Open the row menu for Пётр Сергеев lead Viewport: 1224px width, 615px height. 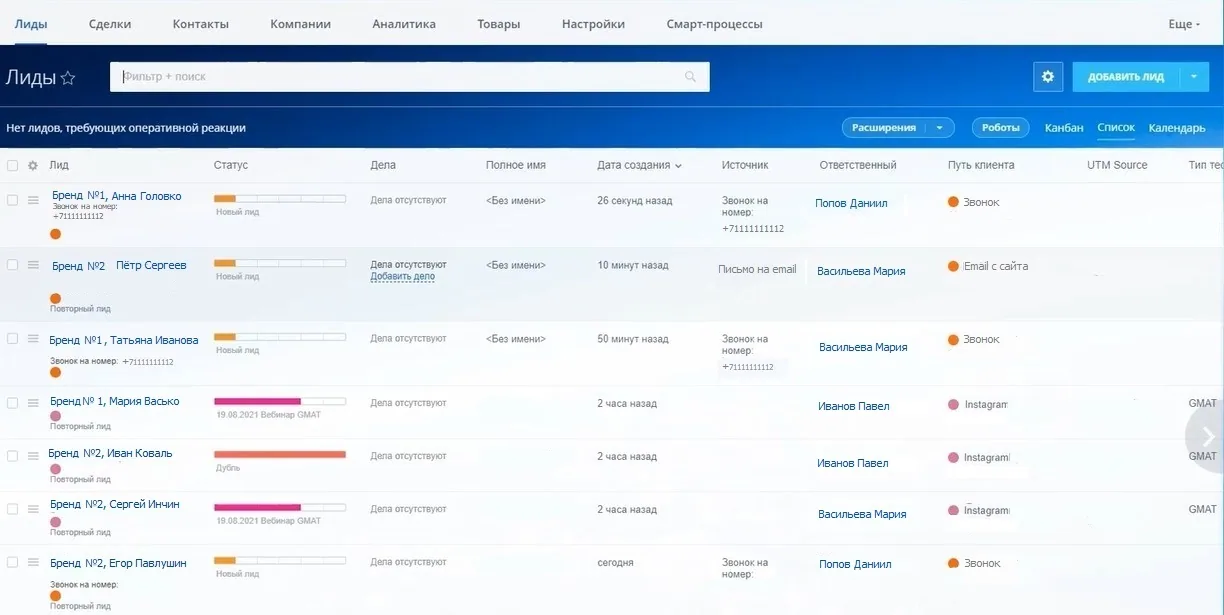point(33,265)
